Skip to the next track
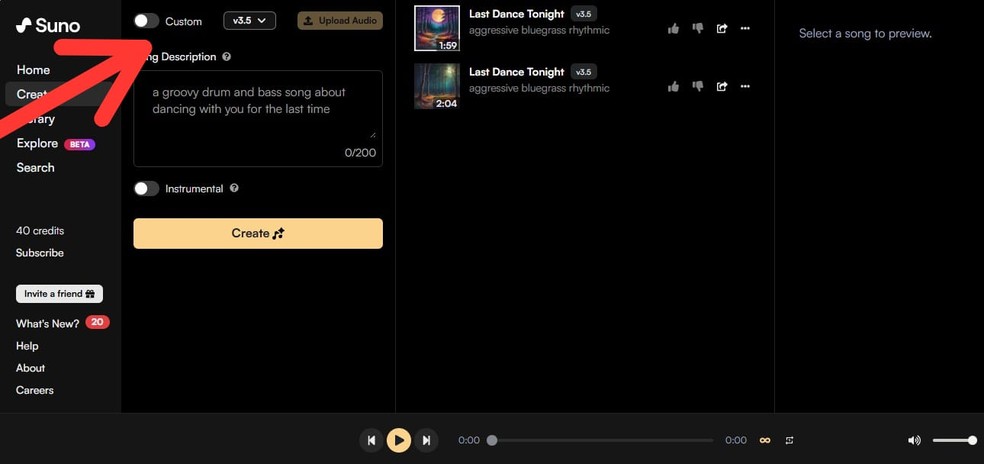The height and width of the screenshot is (464, 984). pyautogui.click(x=426, y=440)
